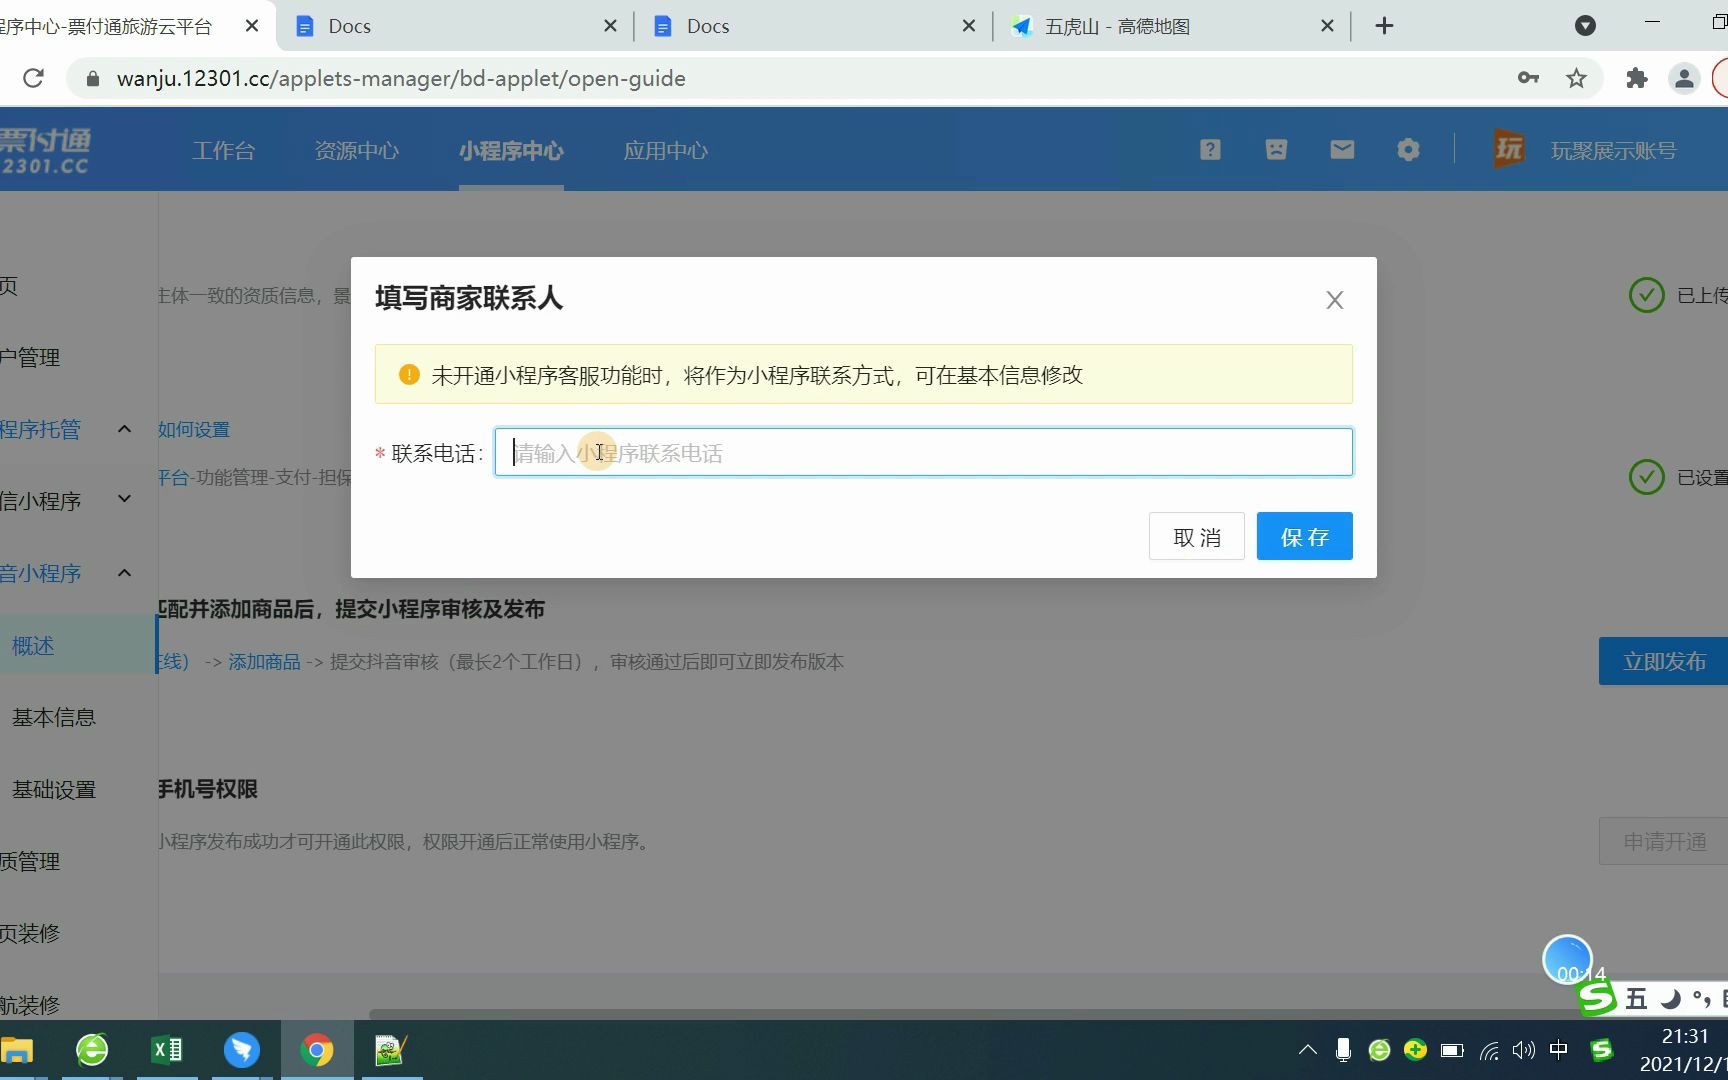Click the Sogou input method S logo

[1597, 997]
